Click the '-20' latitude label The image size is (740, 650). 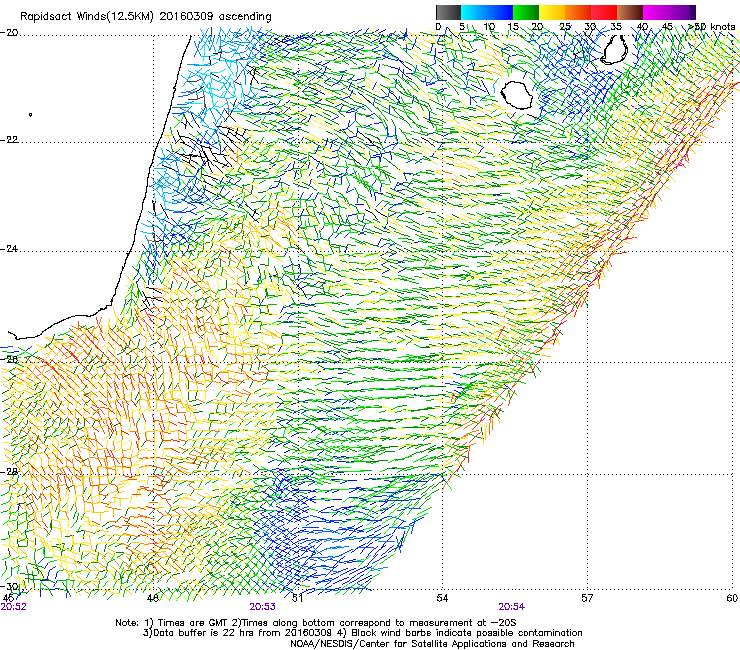(9, 33)
